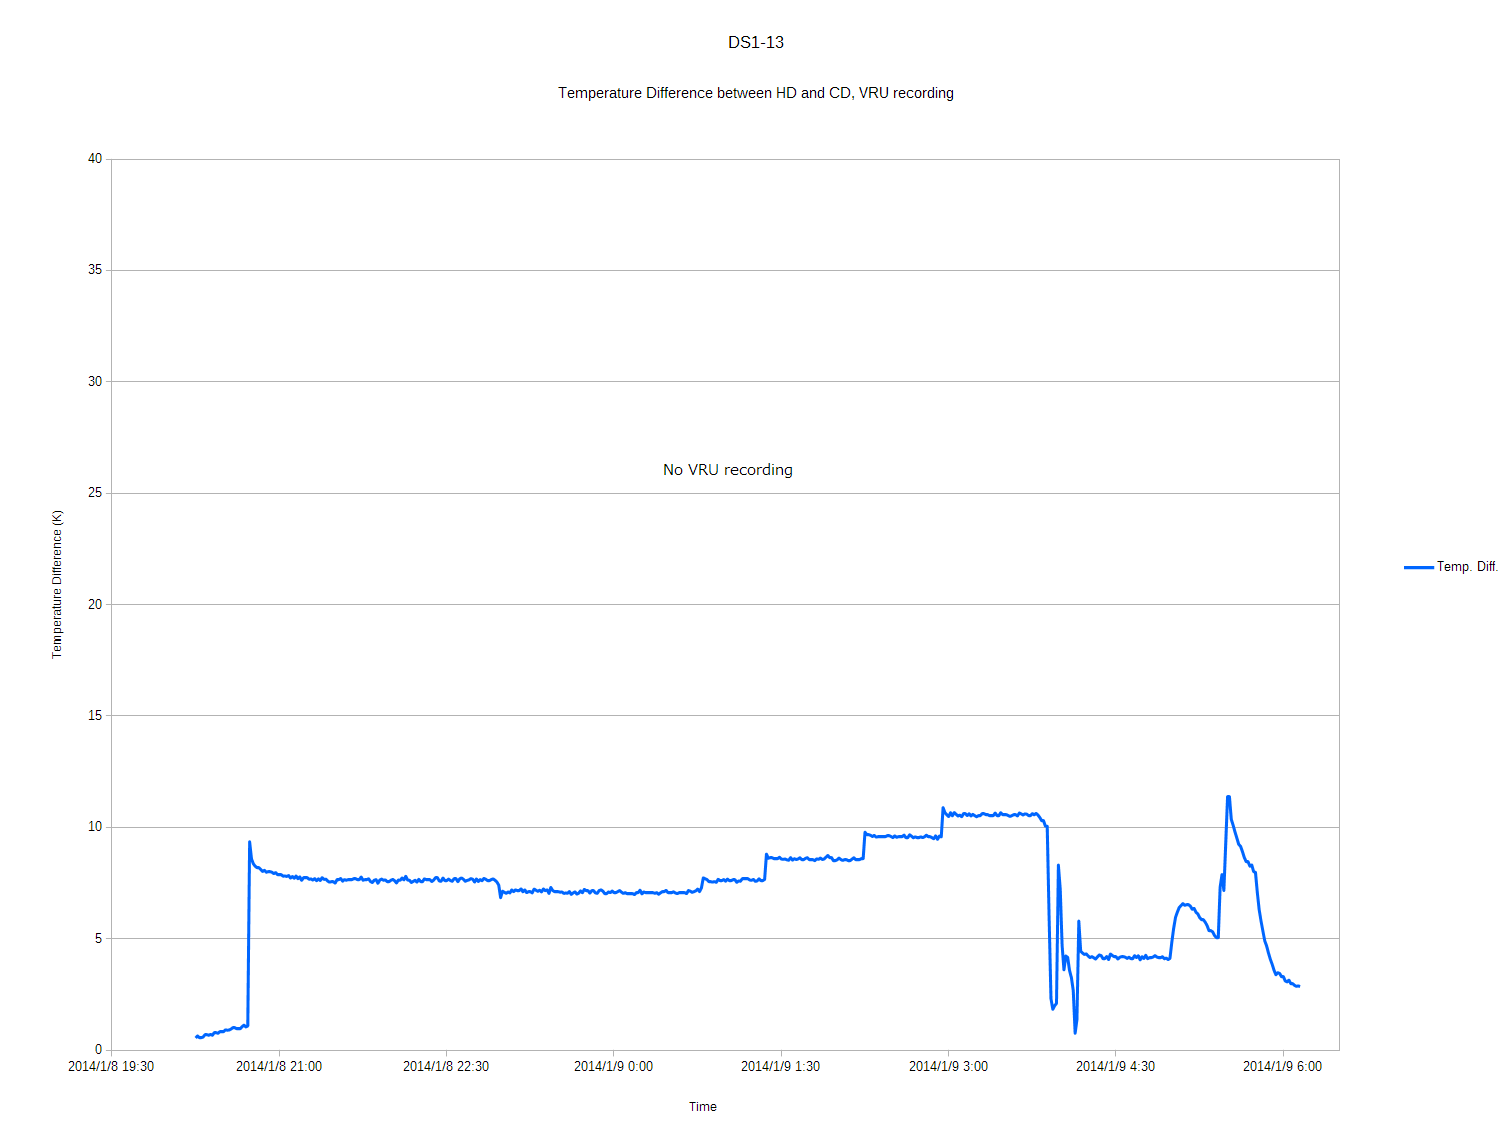Select the subtitle about Temperature Difference

tap(755, 93)
